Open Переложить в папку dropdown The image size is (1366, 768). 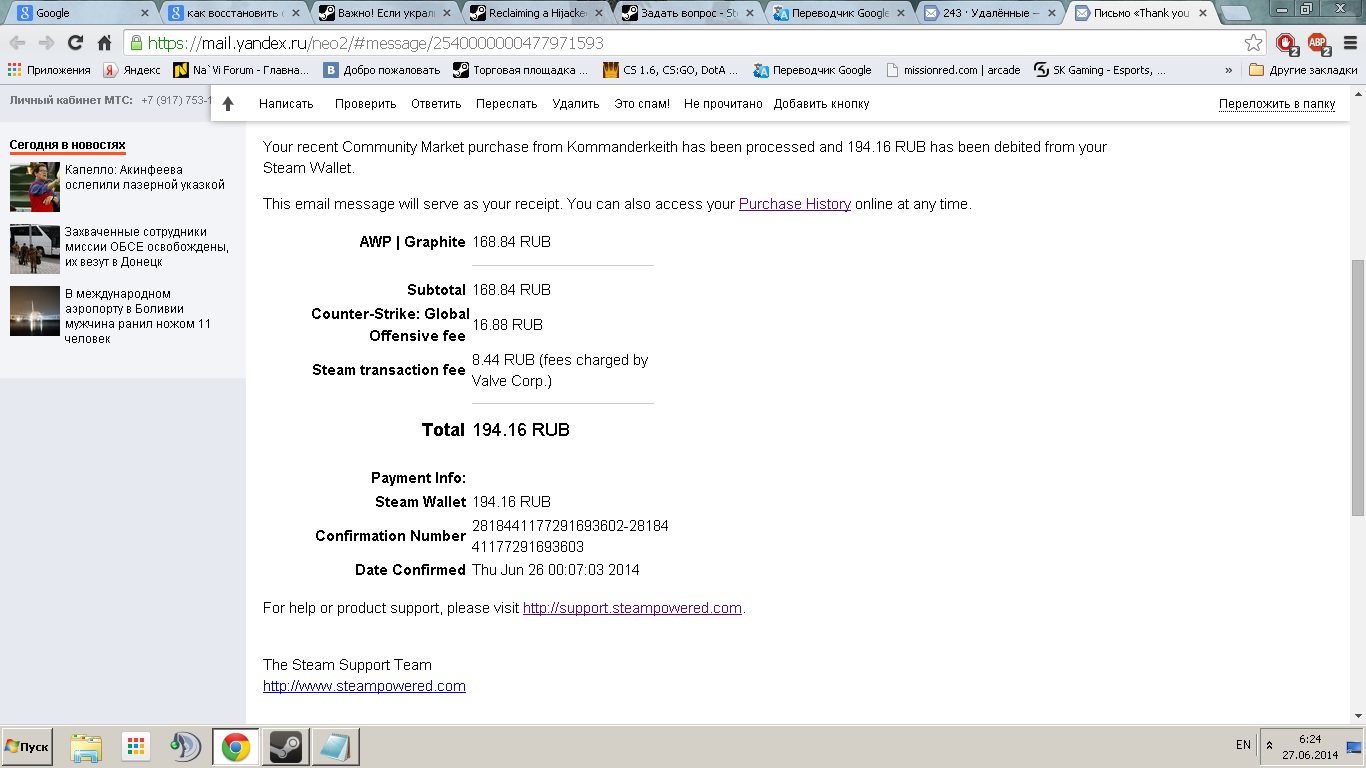click(1277, 104)
